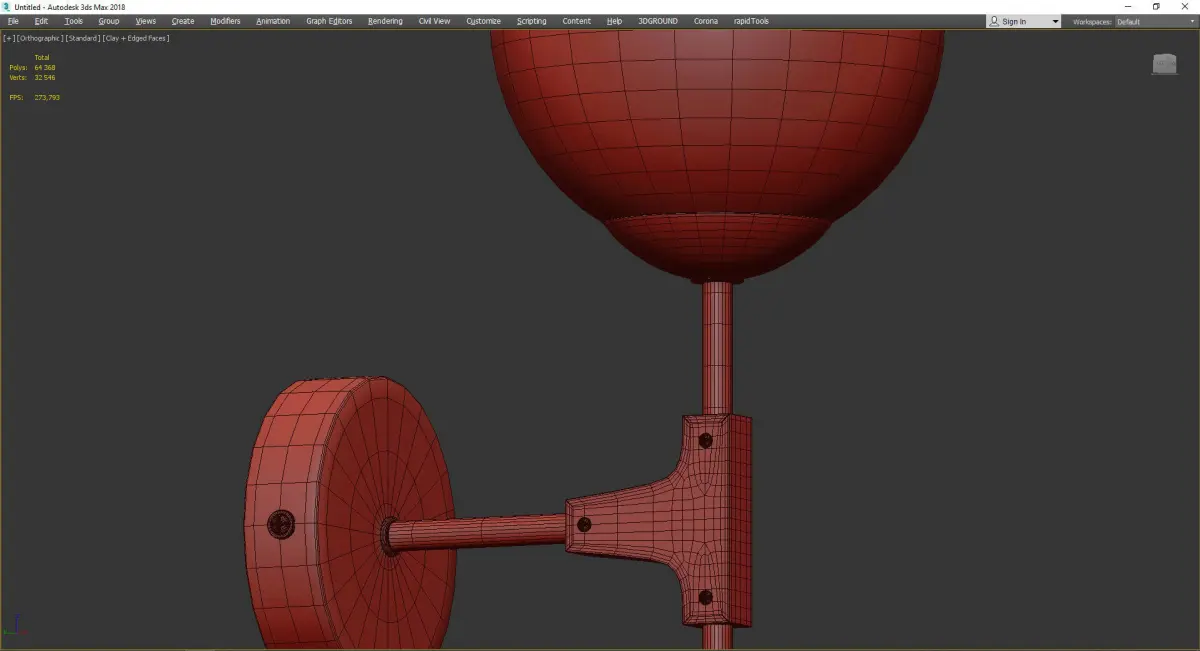The image size is (1200, 651).
Task: Open the 3DGROUND menu
Action: (x=657, y=21)
